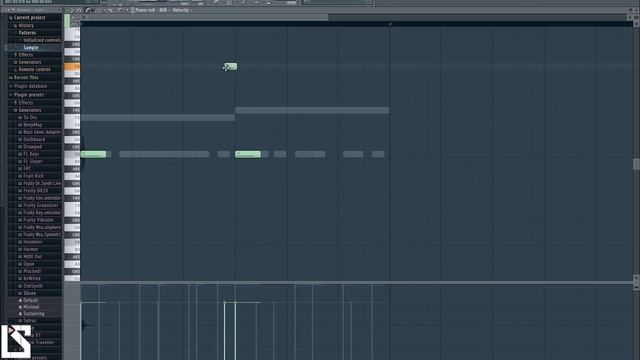Image resolution: width=640 pixels, height=360 pixels.
Task: Select the Sustaining preset under Slicex
Action: point(33,314)
